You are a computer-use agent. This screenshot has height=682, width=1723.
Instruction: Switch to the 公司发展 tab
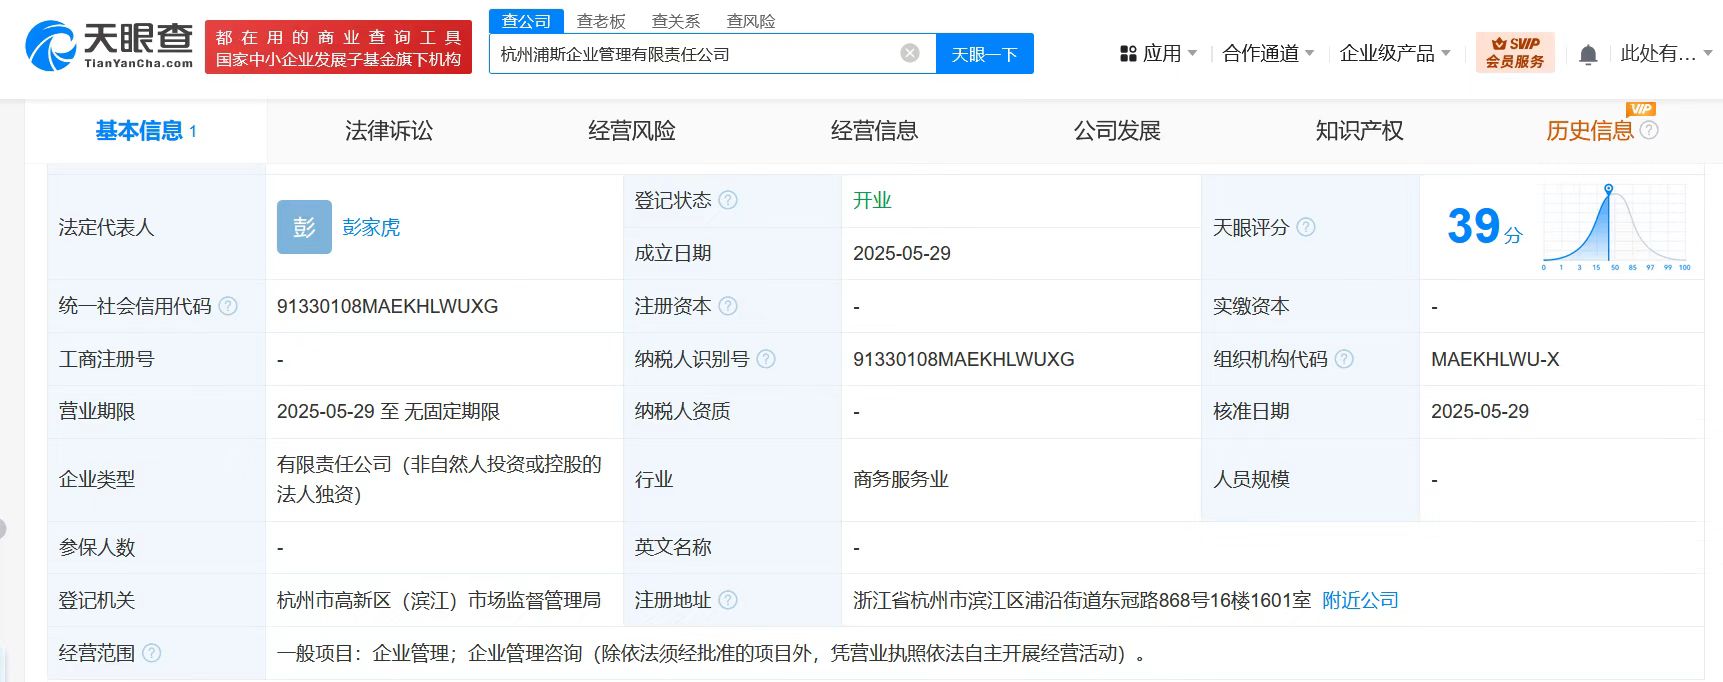(1117, 131)
